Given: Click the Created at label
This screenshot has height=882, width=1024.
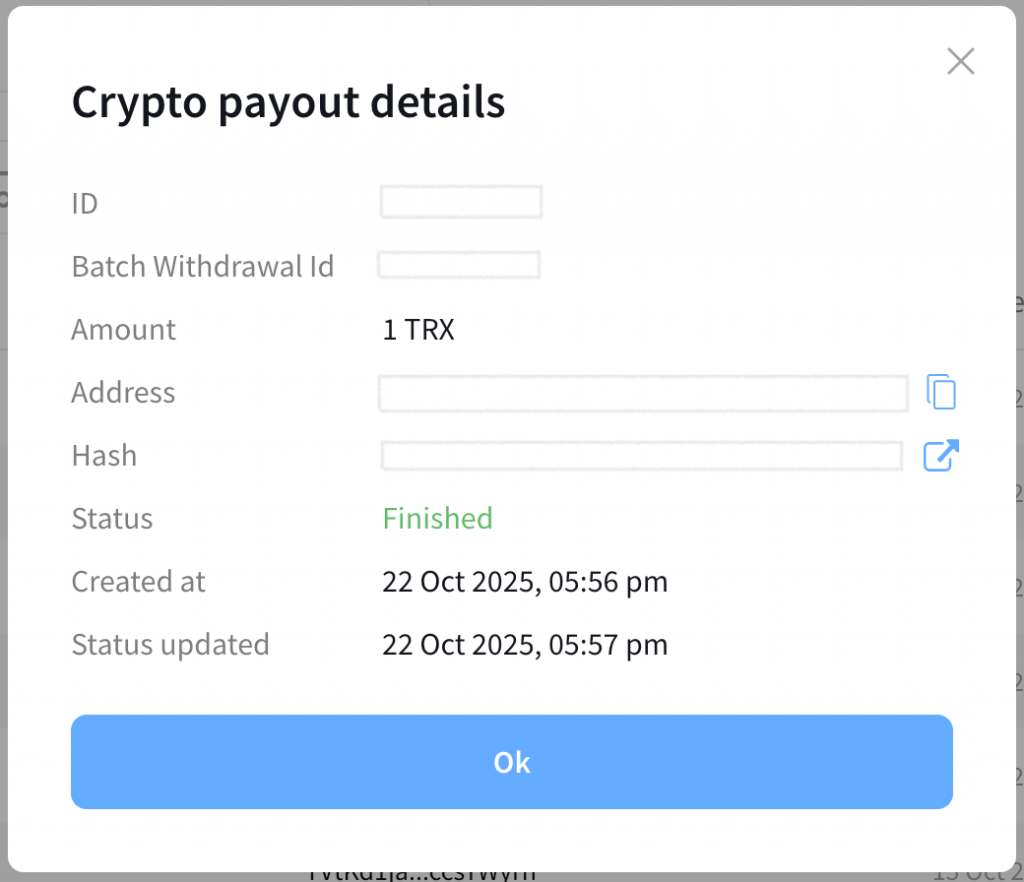Looking at the screenshot, I should (x=138, y=582).
